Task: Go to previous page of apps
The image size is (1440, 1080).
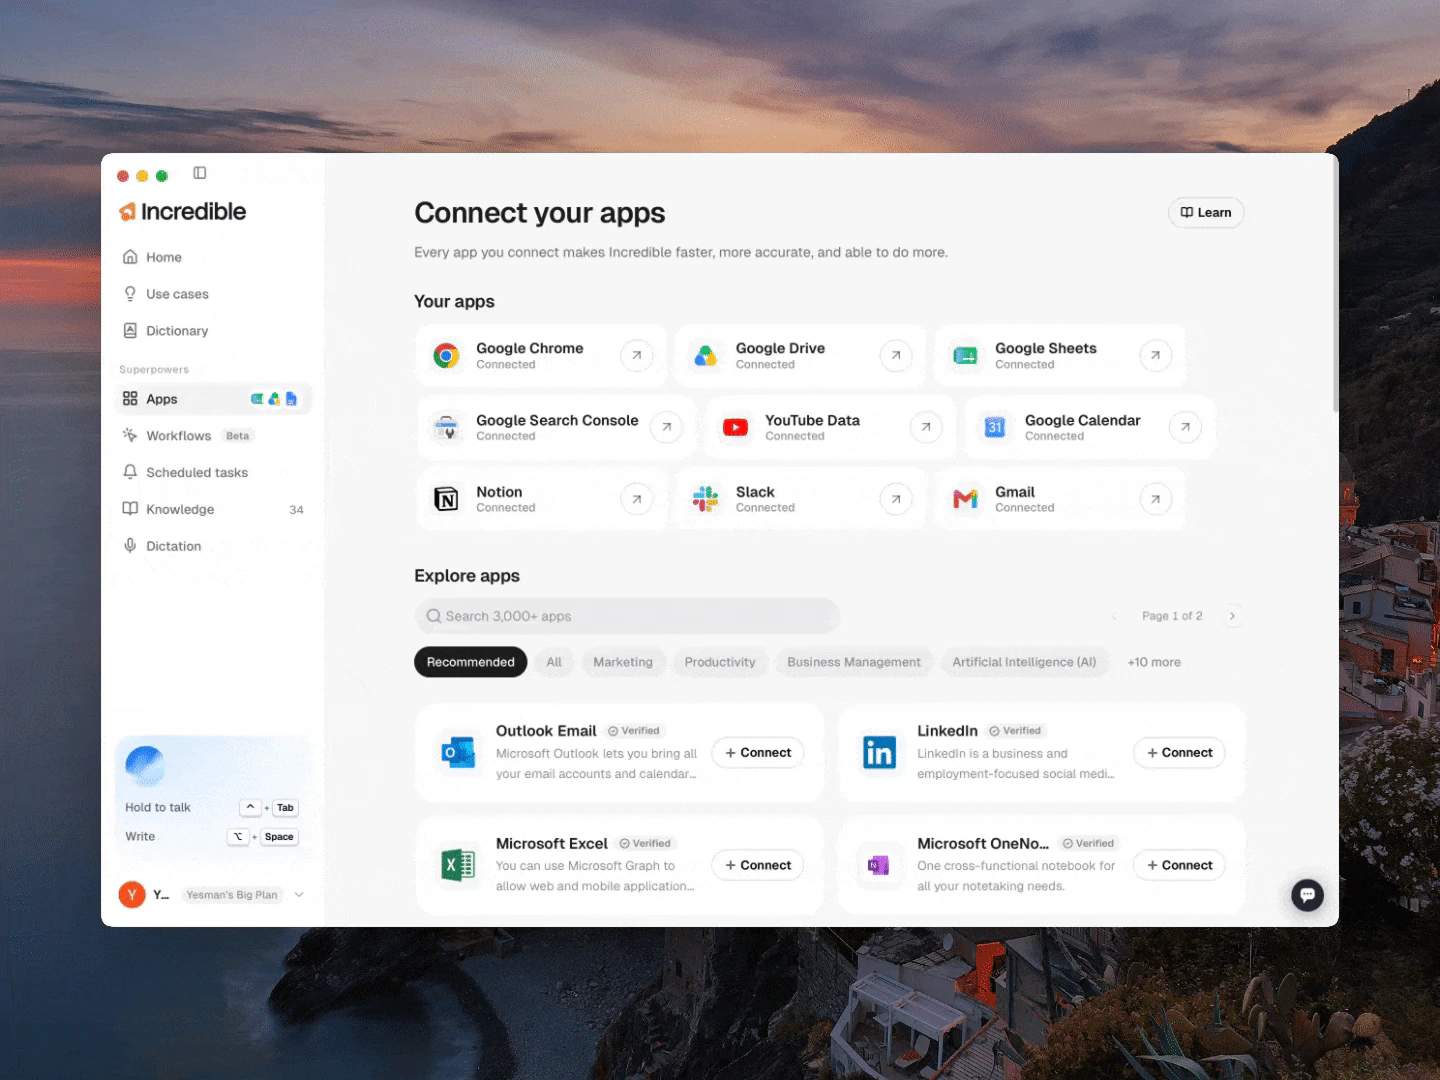Action: 1114,616
